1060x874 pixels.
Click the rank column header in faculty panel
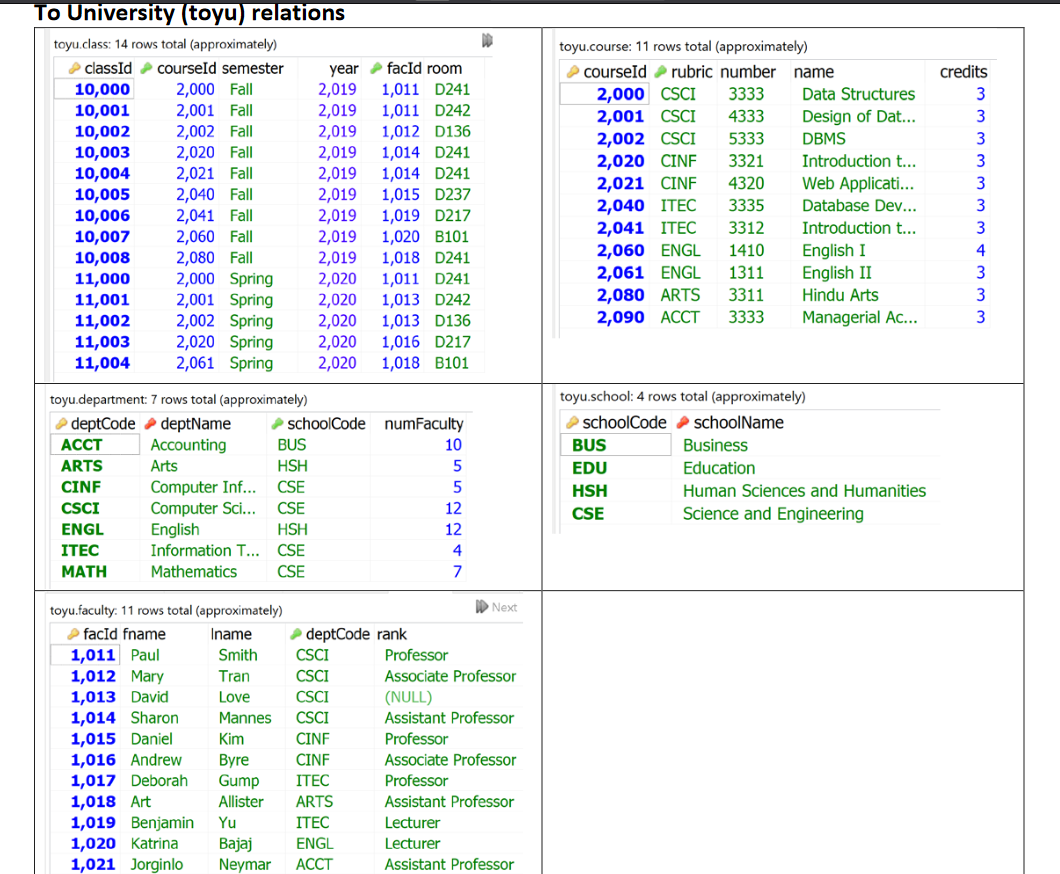389,633
